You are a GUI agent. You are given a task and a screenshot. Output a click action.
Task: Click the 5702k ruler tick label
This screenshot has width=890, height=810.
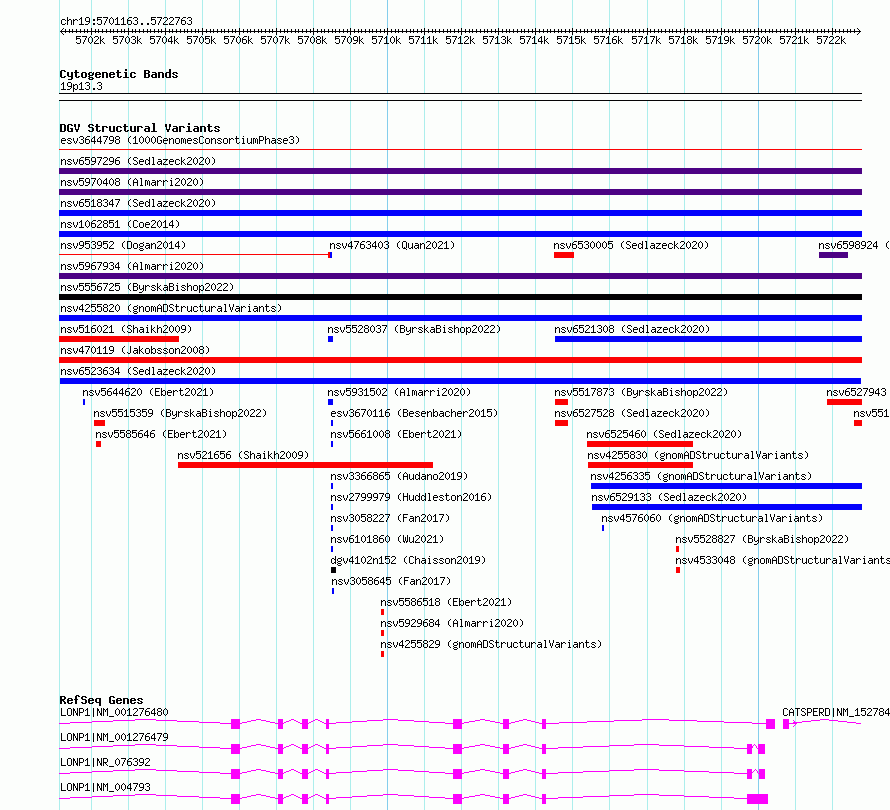pyautogui.click(x=90, y=40)
